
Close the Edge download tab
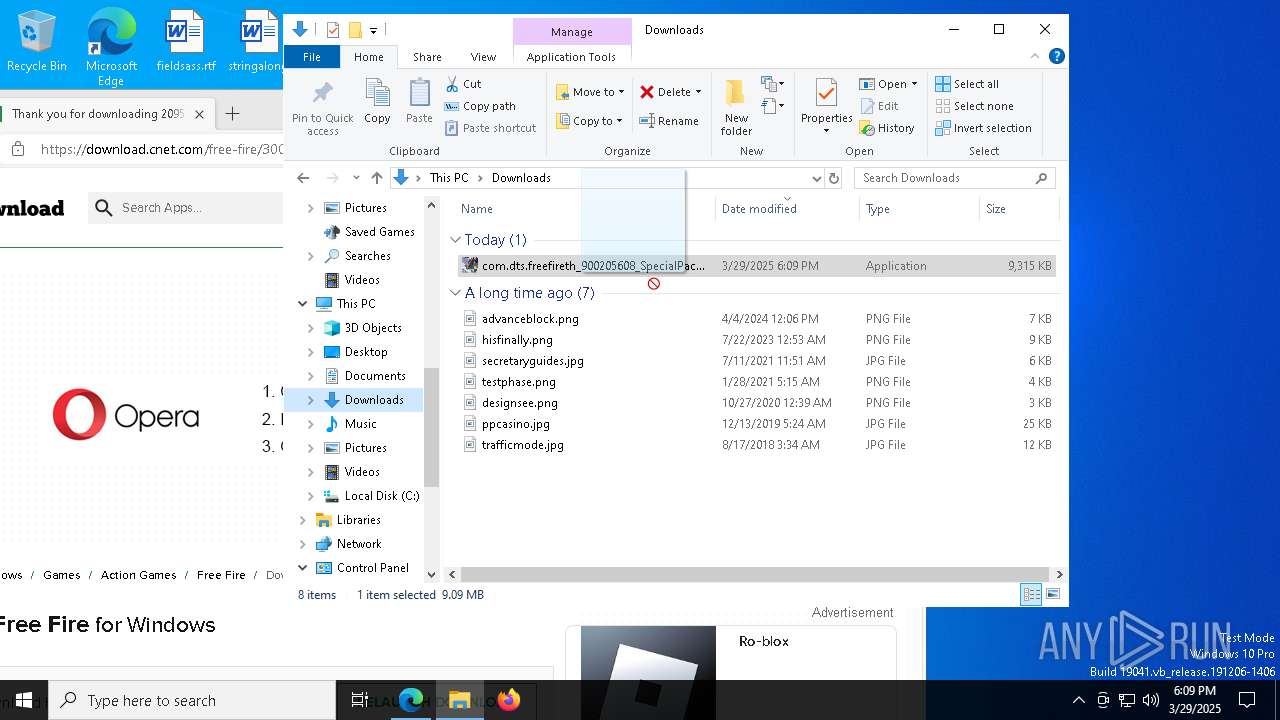(x=199, y=114)
